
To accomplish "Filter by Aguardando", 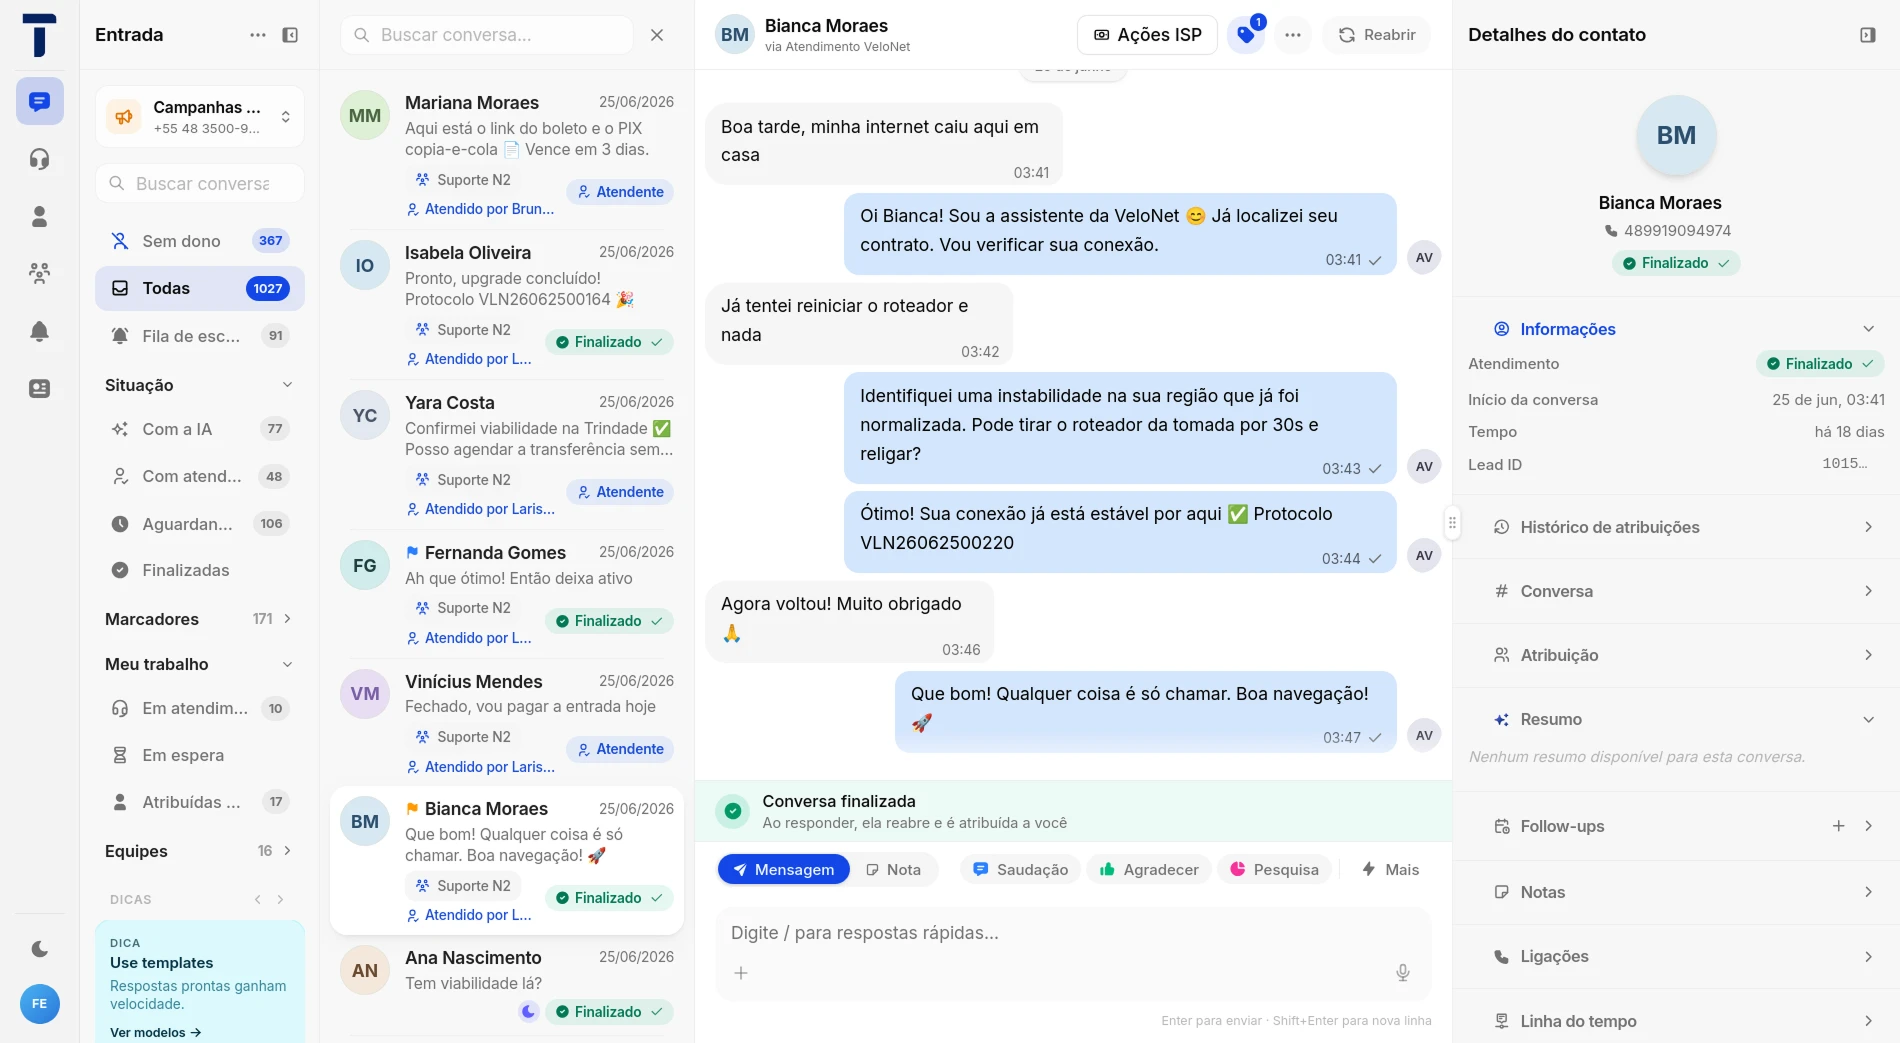I will pyautogui.click(x=200, y=523).
